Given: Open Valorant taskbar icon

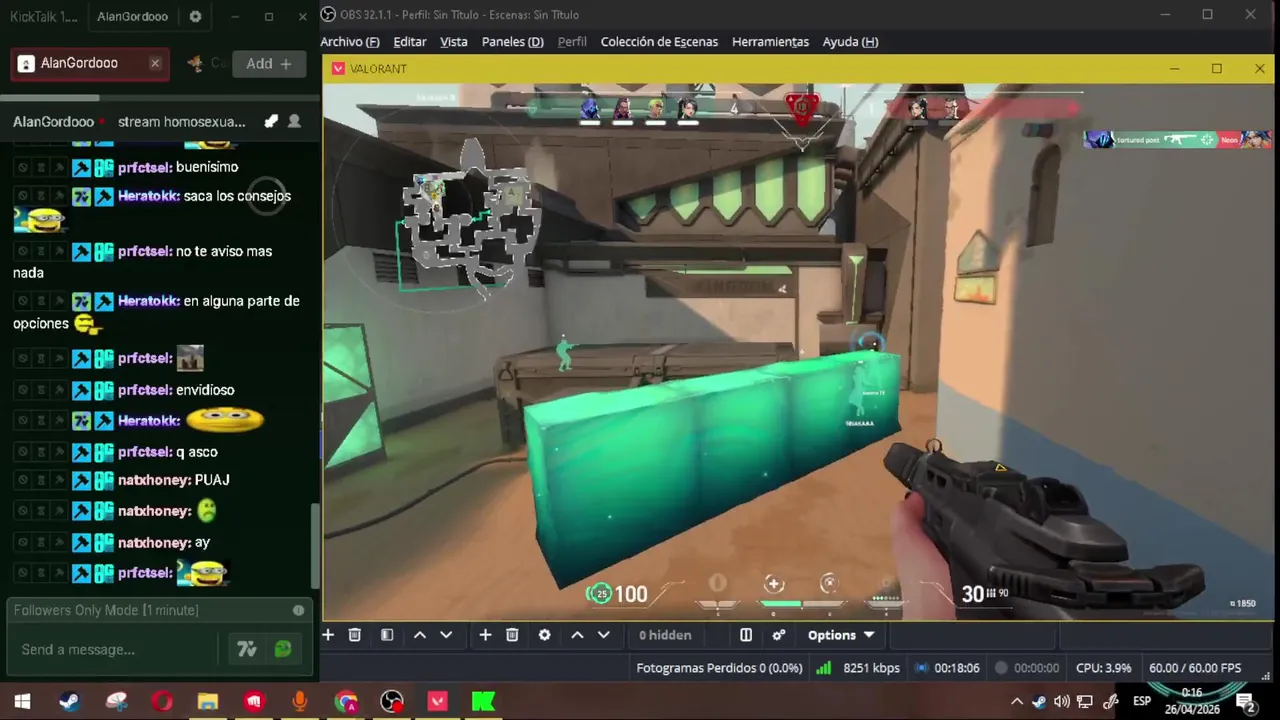Looking at the screenshot, I should [438, 702].
